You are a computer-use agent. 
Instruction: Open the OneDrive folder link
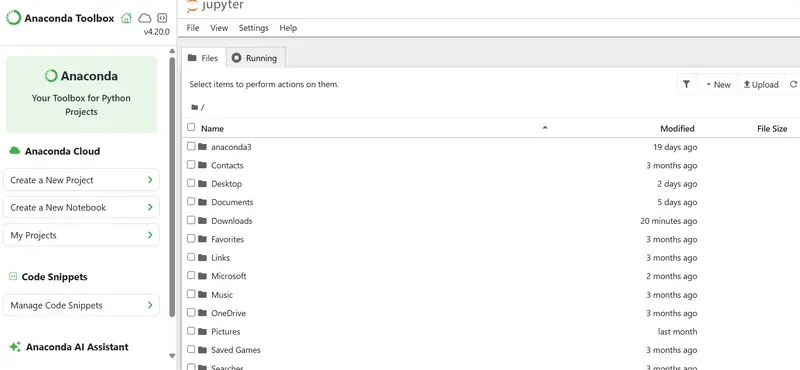229,313
